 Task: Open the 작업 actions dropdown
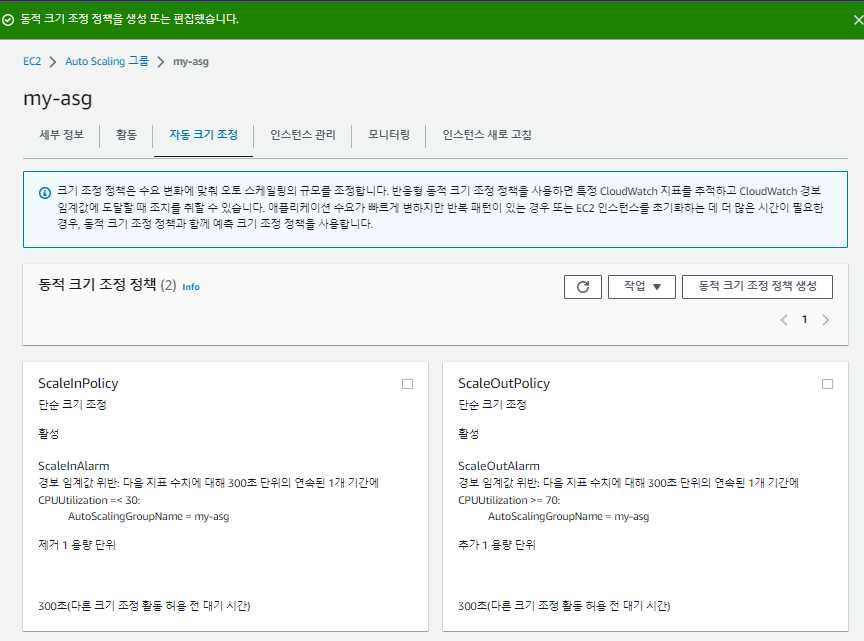point(641,287)
